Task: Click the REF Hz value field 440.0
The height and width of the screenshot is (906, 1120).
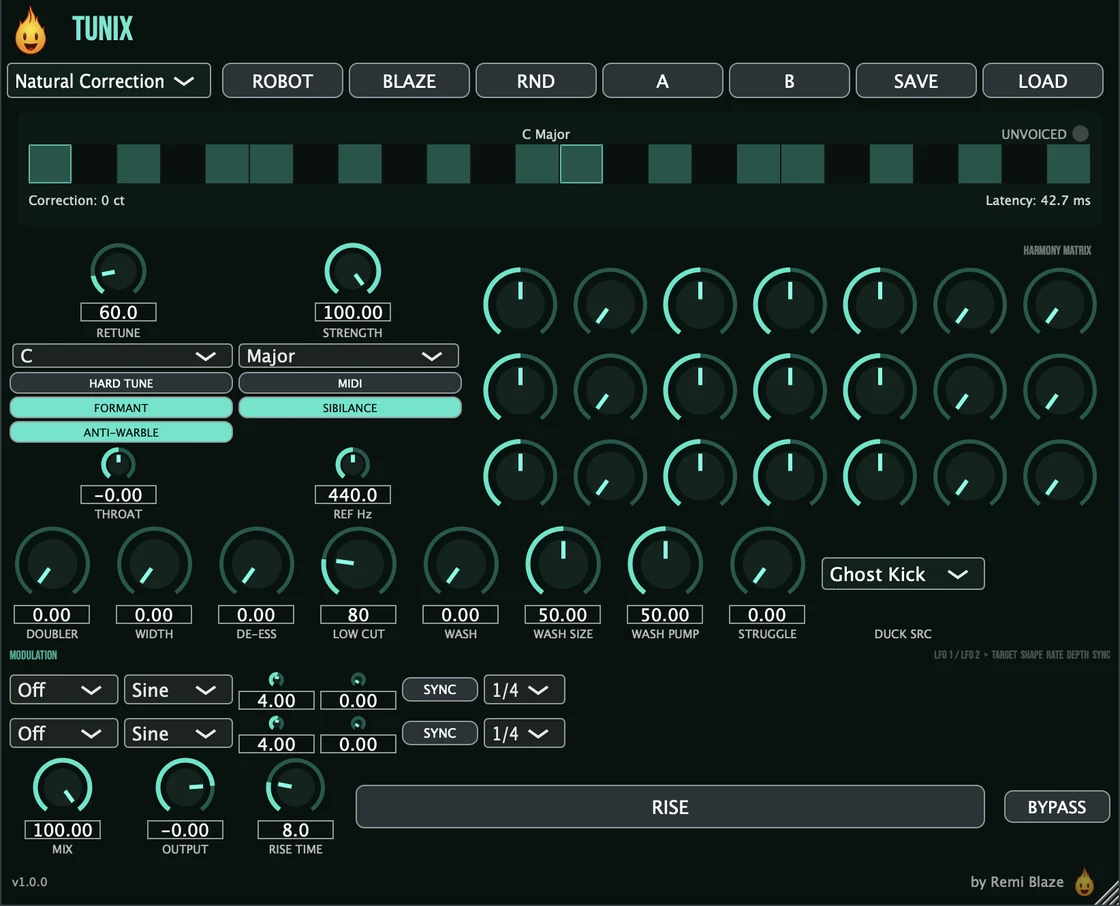Action: 352,494
